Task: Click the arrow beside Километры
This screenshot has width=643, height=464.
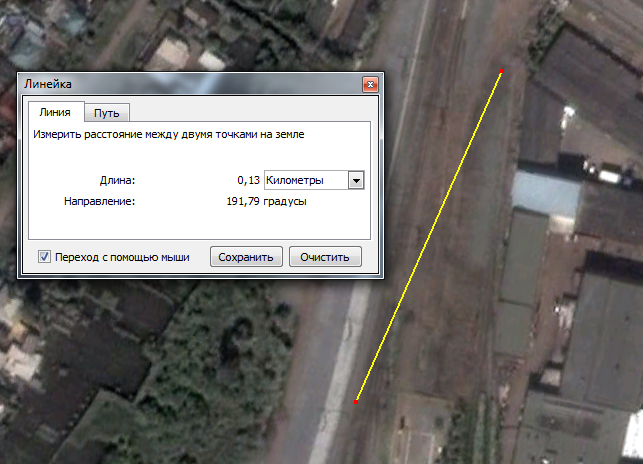Action: tap(355, 180)
